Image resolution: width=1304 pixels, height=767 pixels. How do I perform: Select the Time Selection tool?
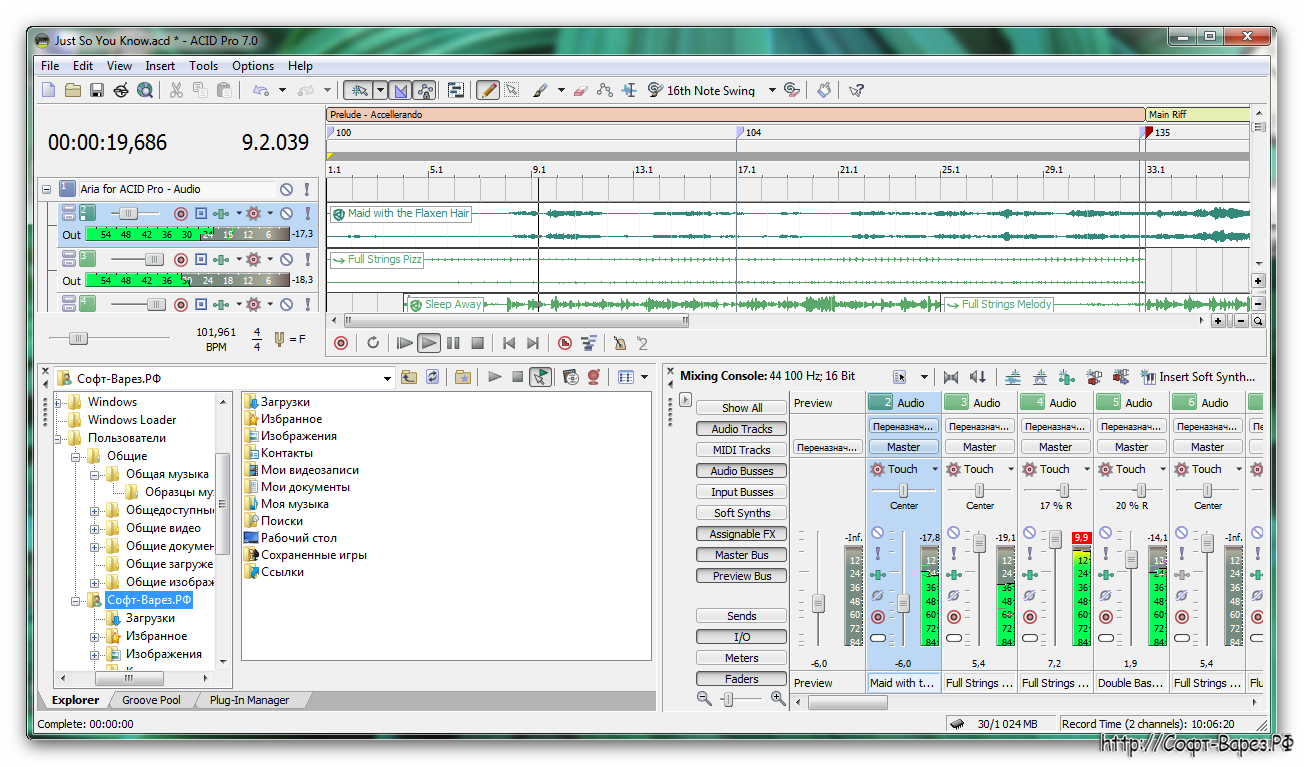click(629, 90)
